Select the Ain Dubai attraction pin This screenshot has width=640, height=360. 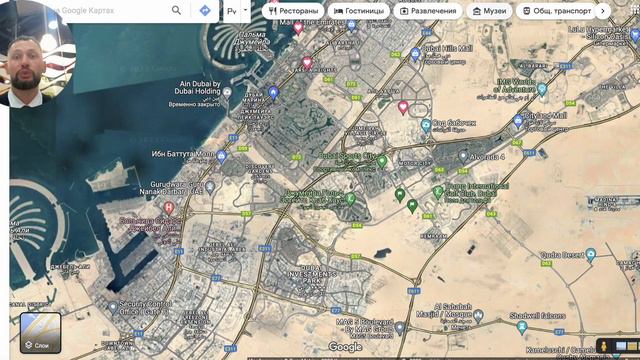click(x=227, y=92)
